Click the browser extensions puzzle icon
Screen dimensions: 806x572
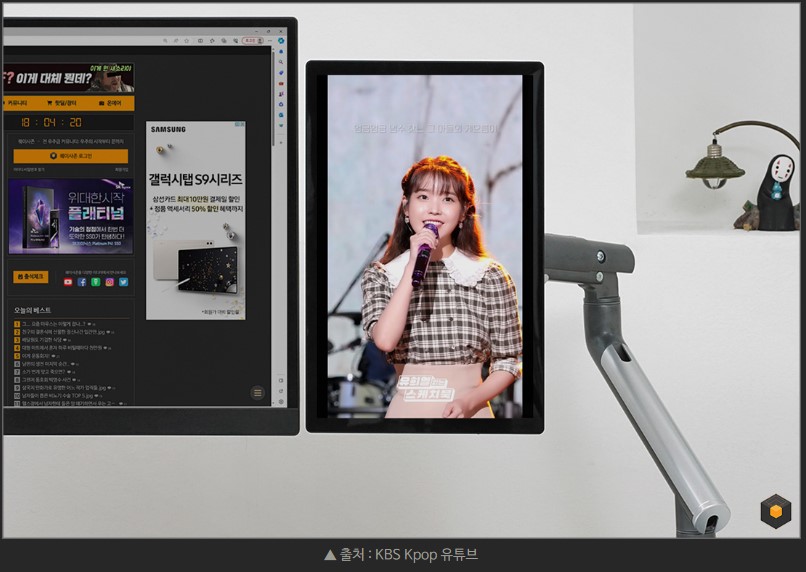tap(213, 41)
